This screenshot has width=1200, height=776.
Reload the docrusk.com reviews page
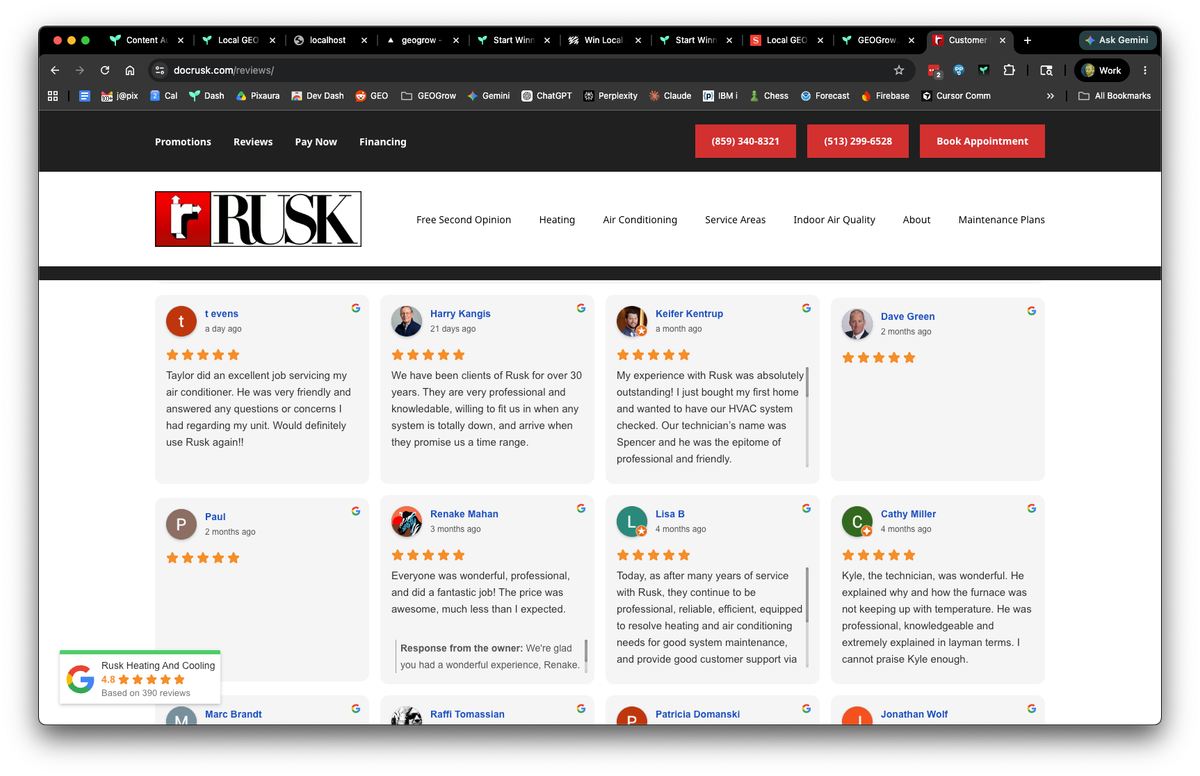pos(105,71)
